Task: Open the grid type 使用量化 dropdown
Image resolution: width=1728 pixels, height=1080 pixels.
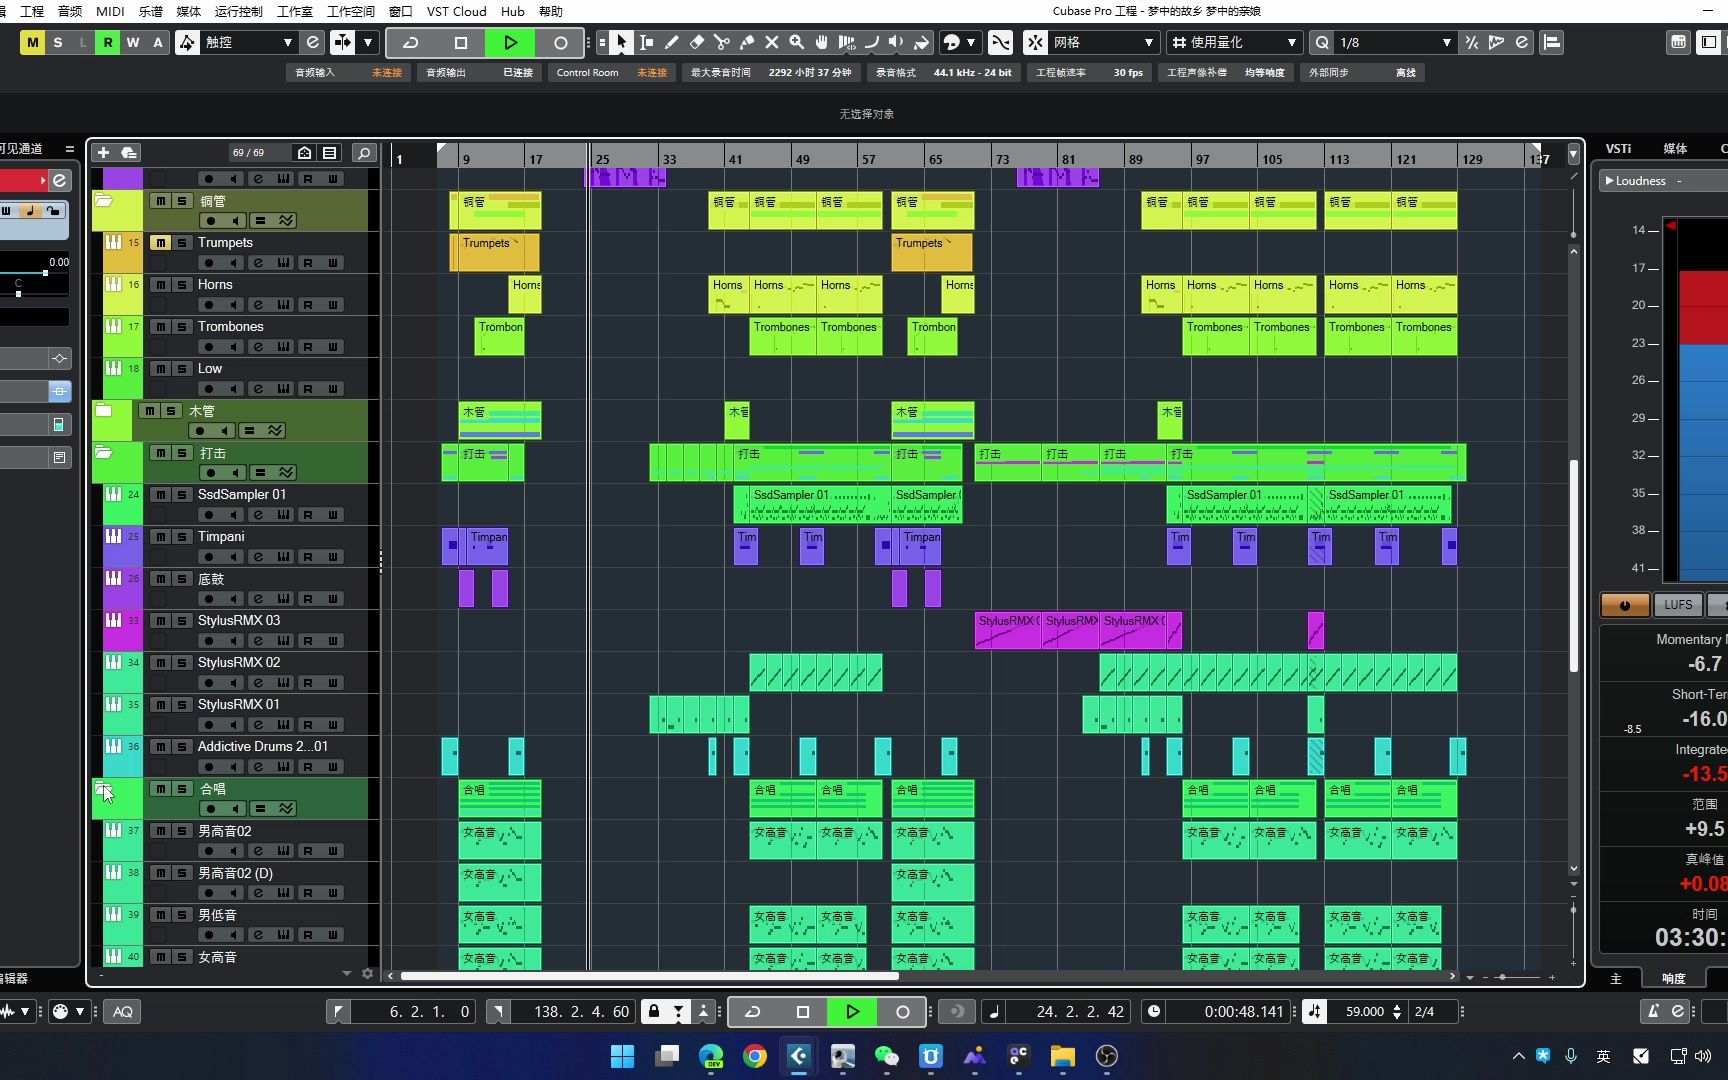Action: click(1234, 42)
